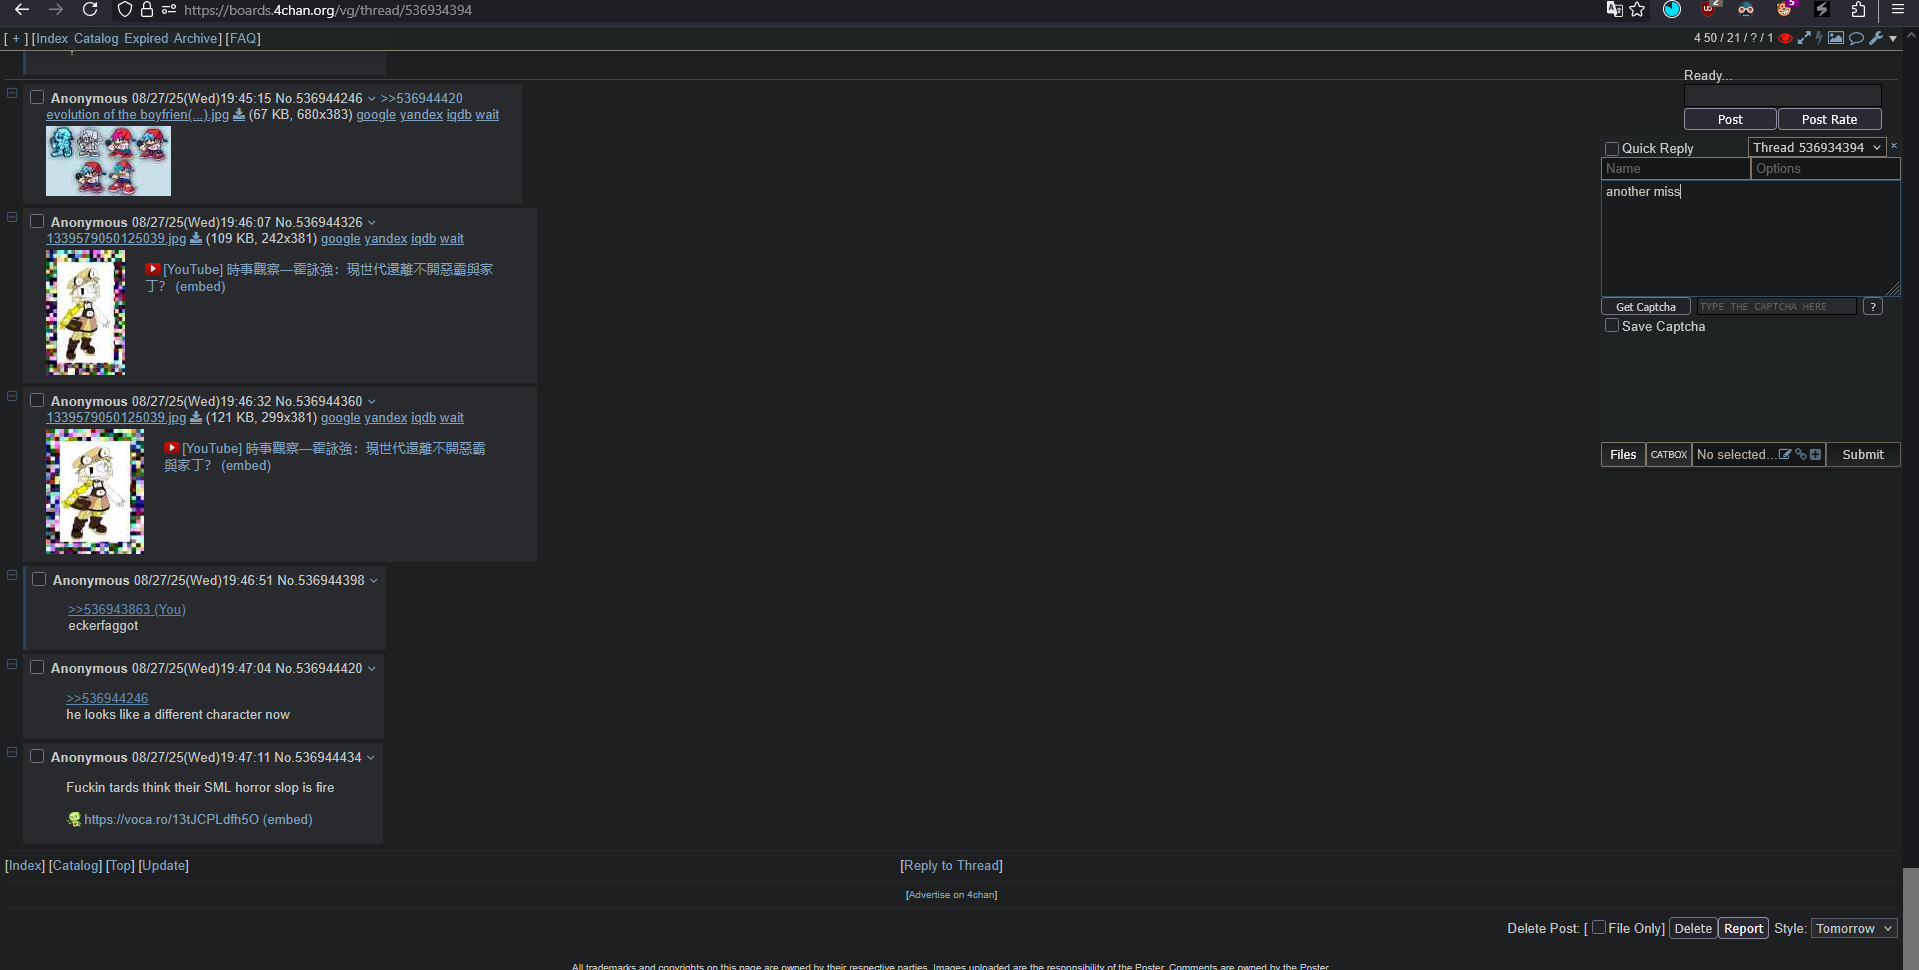Hide post No.536944326 with minus icon
This screenshot has height=970, width=1919.
click(x=12, y=217)
